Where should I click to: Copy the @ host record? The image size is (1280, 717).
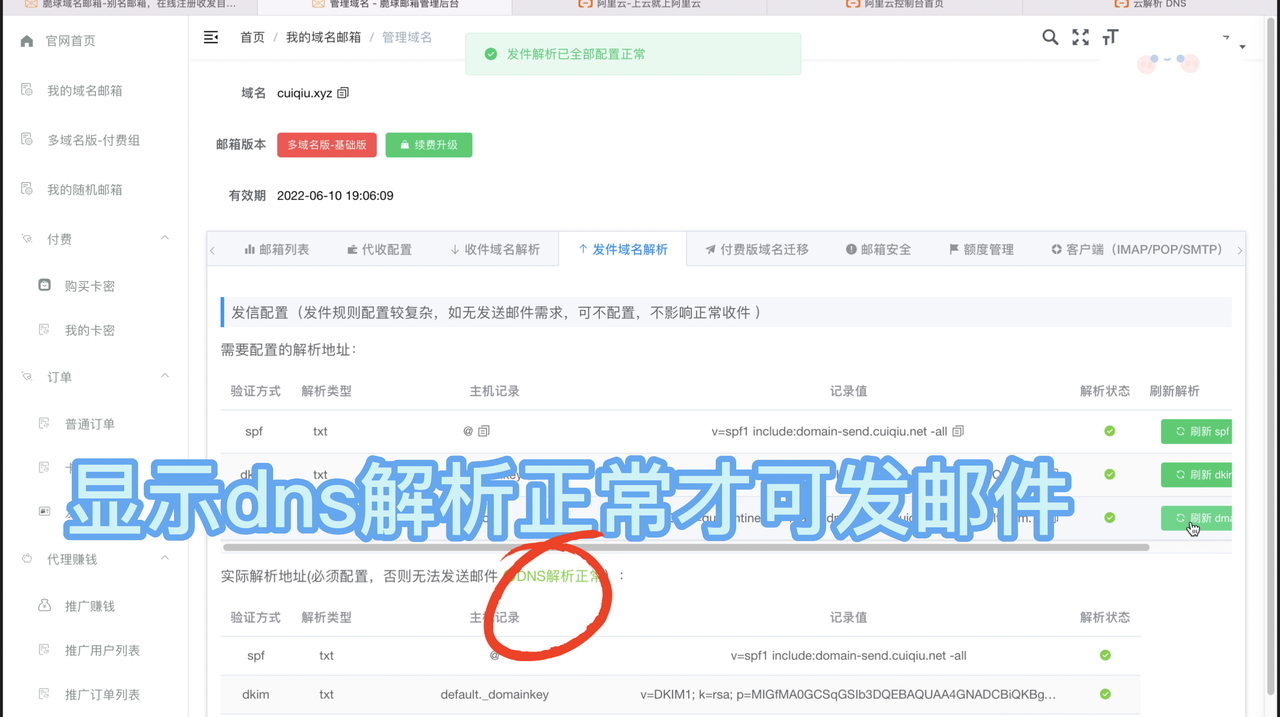pyautogui.click(x=484, y=432)
